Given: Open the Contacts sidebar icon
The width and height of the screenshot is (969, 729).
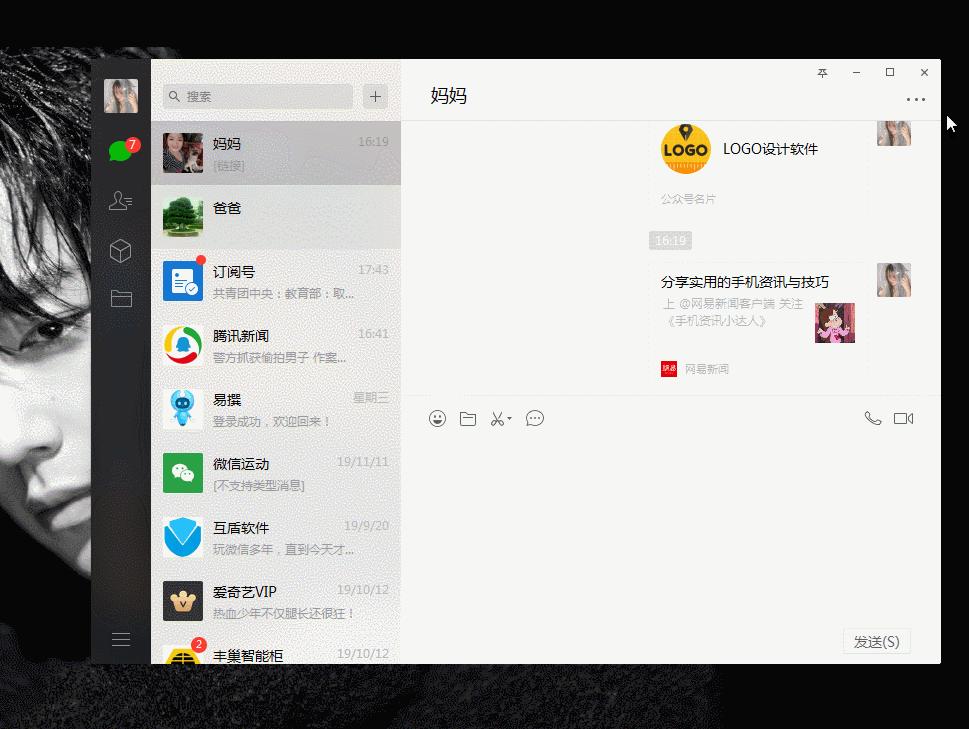Looking at the screenshot, I should click(x=121, y=200).
